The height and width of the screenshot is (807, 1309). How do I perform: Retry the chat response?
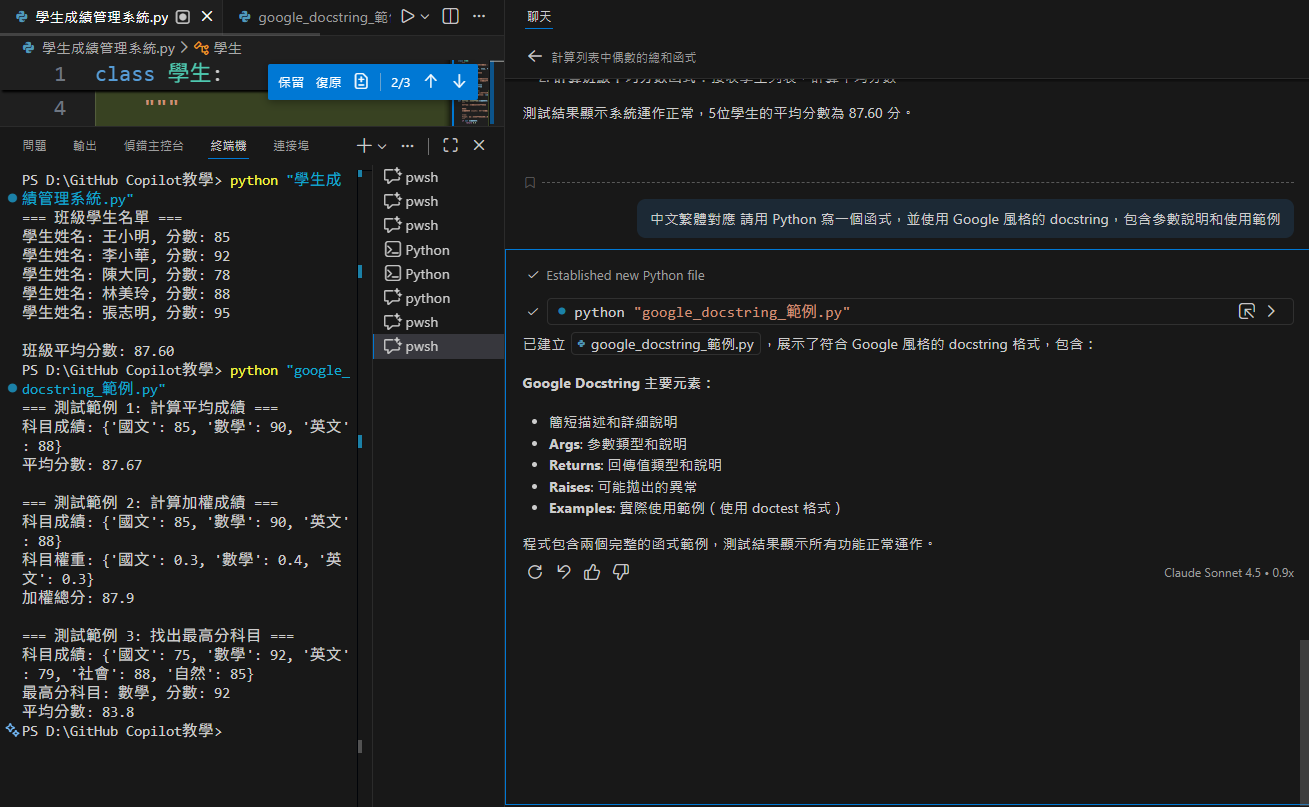[x=535, y=572]
